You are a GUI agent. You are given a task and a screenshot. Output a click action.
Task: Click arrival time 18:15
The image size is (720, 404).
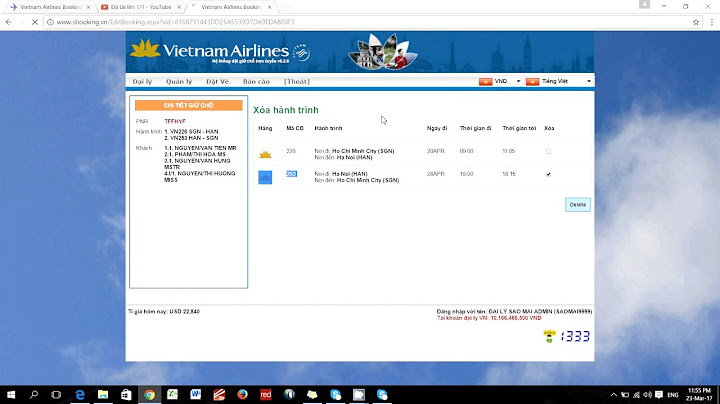point(509,174)
